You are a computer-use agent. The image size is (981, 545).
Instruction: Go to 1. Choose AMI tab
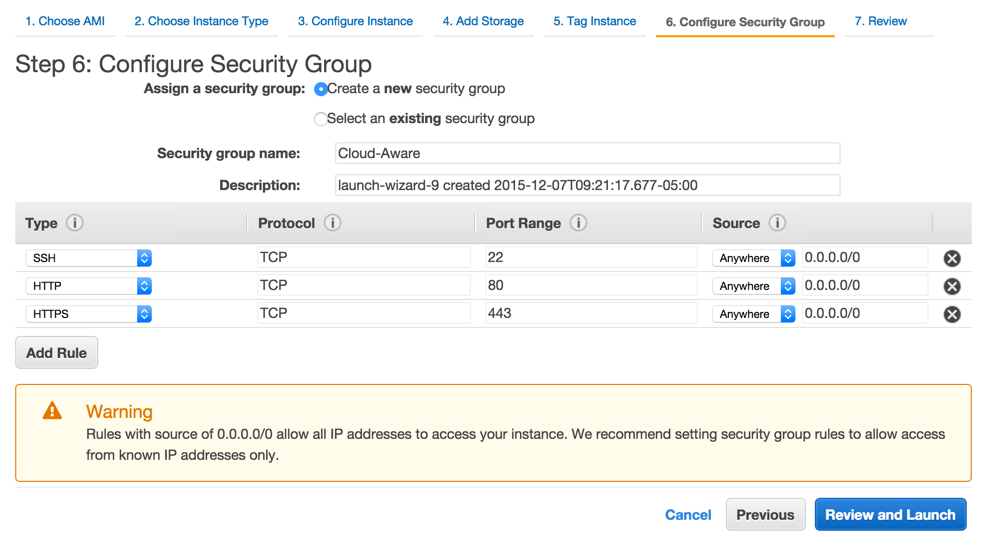click(65, 21)
